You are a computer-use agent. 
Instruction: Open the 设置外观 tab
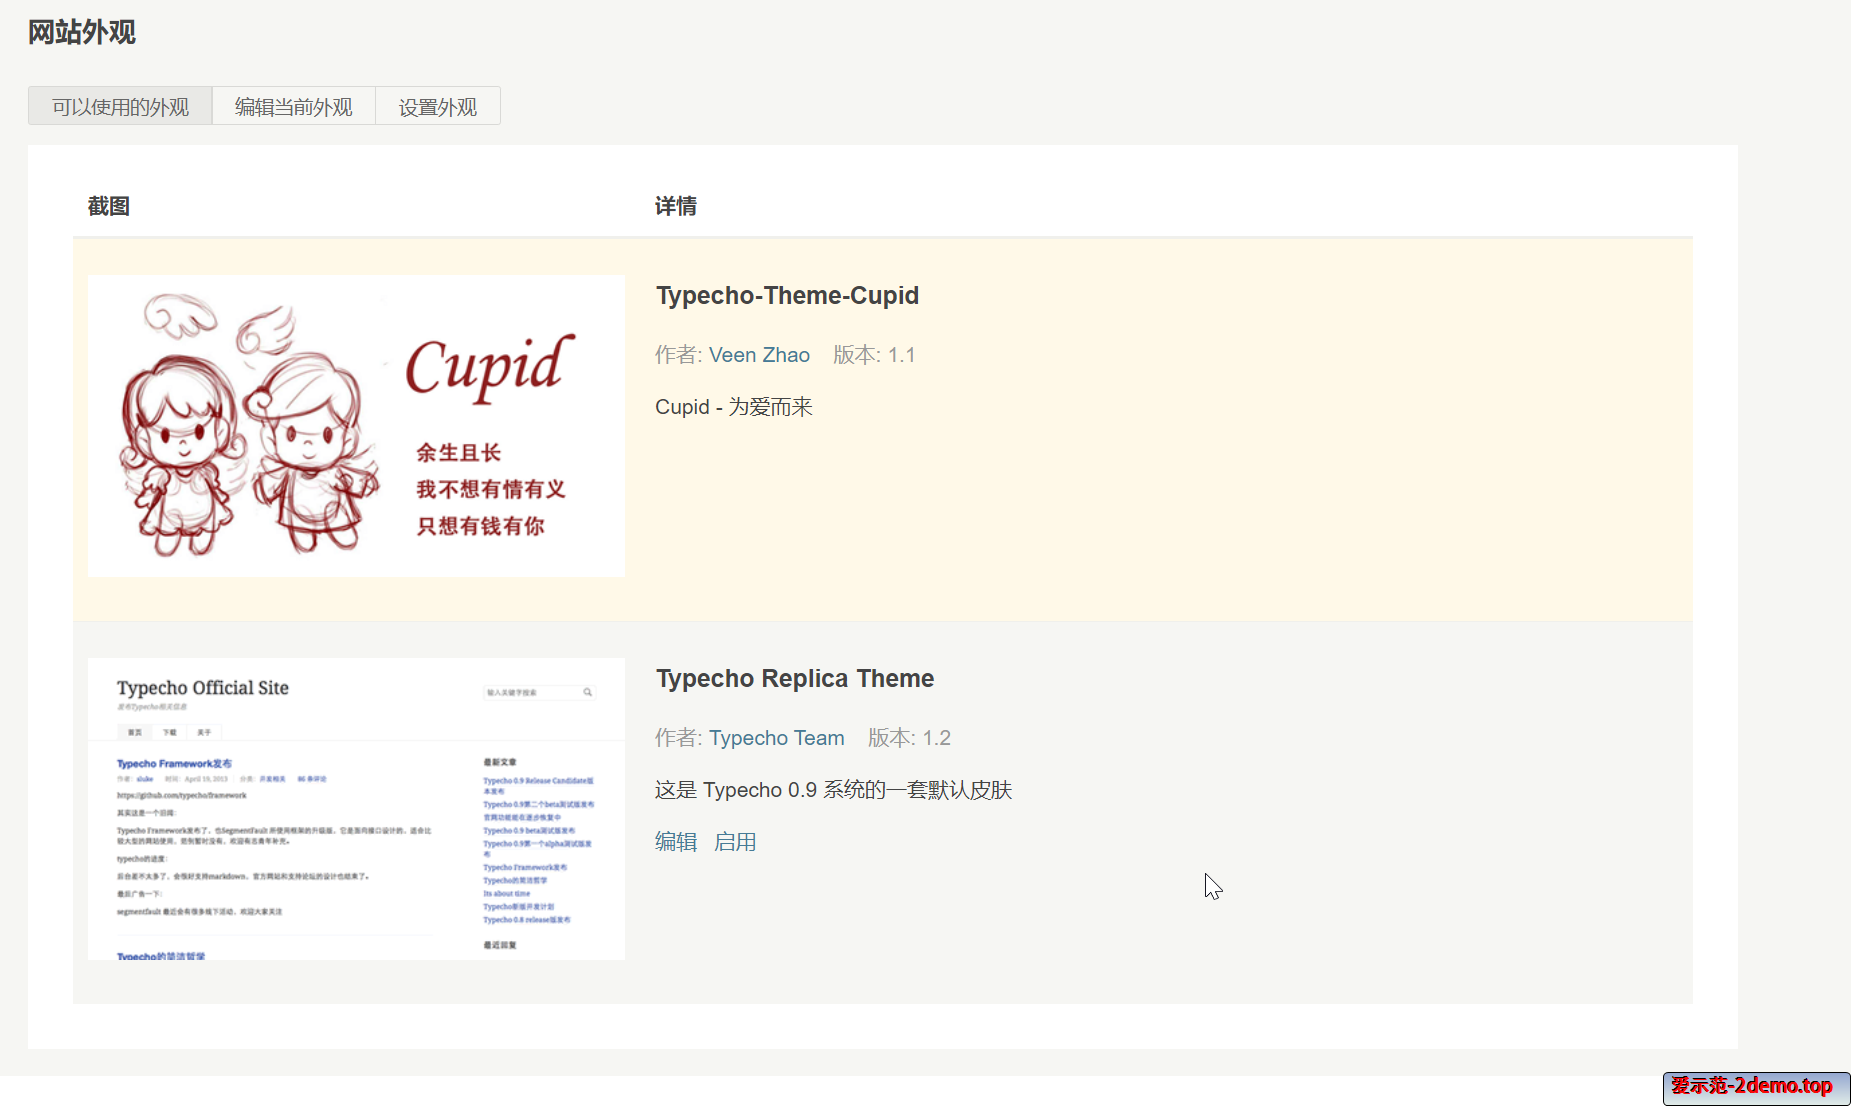tap(438, 106)
